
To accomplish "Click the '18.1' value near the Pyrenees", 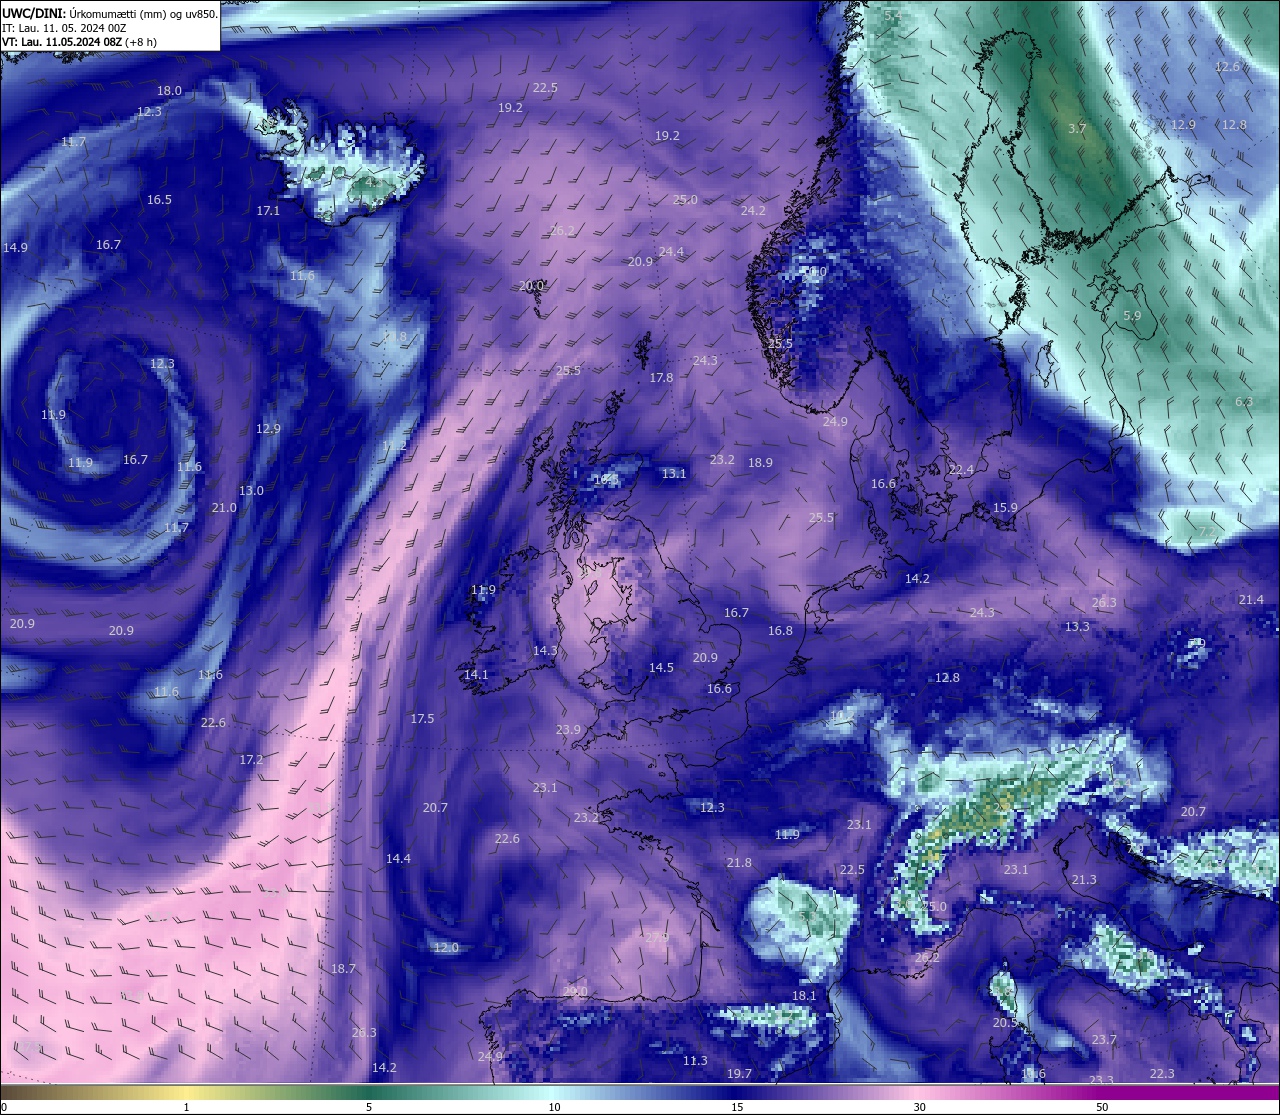I will coord(804,996).
